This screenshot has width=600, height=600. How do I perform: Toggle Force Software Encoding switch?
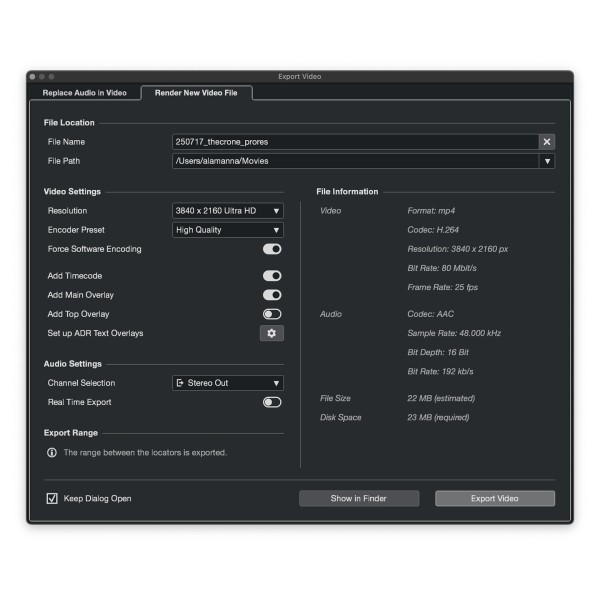point(272,249)
